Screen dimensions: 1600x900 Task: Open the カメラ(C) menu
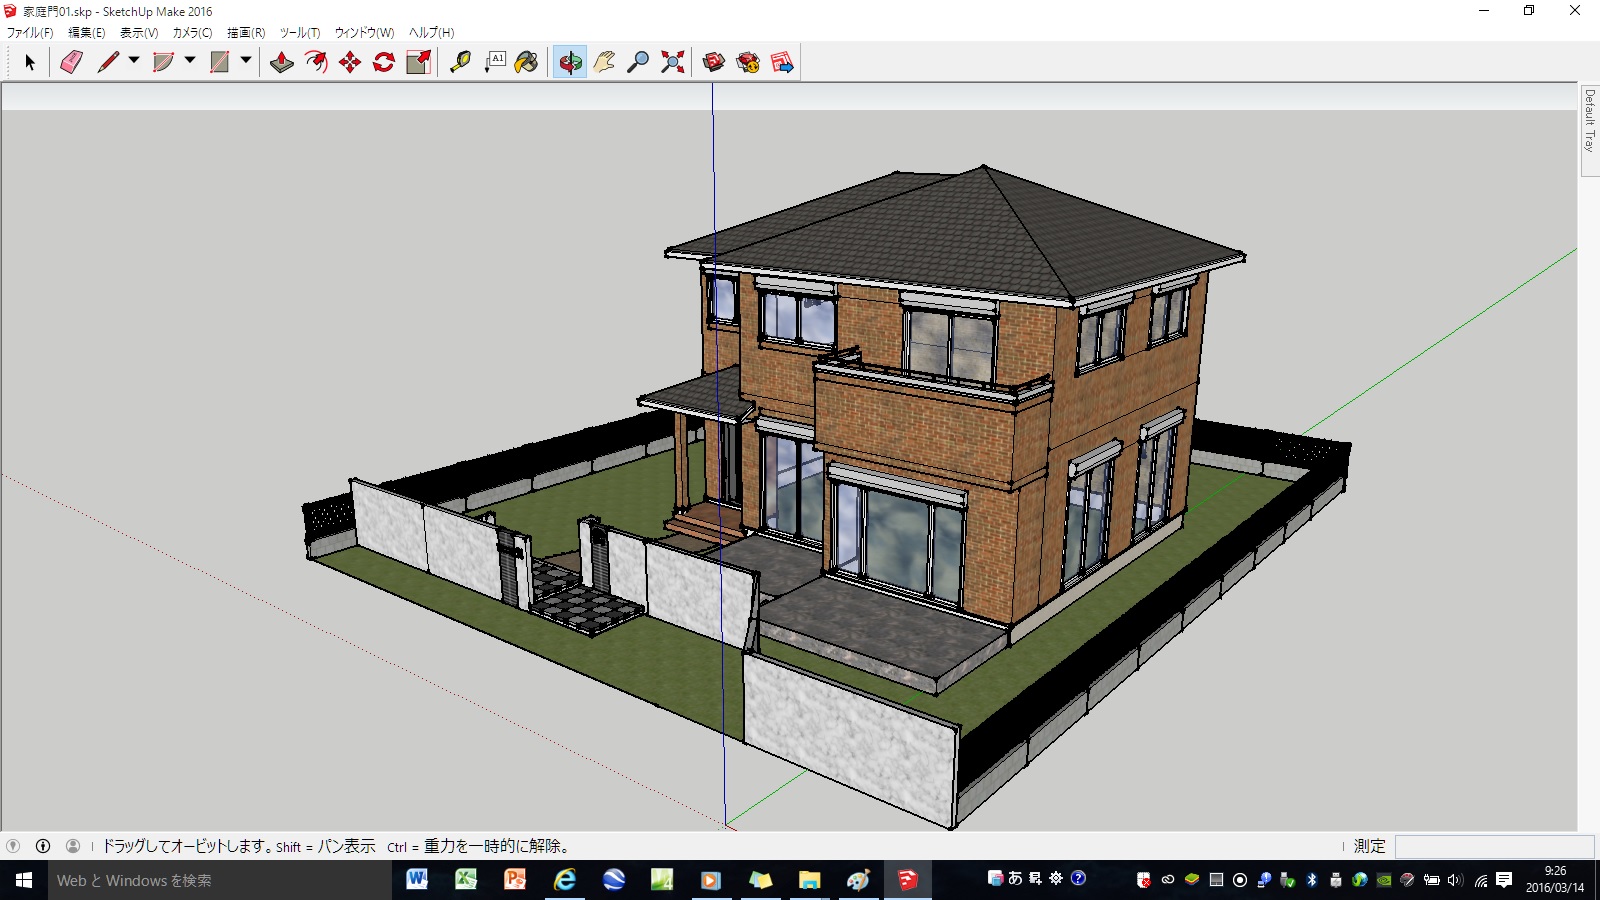tap(192, 32)
